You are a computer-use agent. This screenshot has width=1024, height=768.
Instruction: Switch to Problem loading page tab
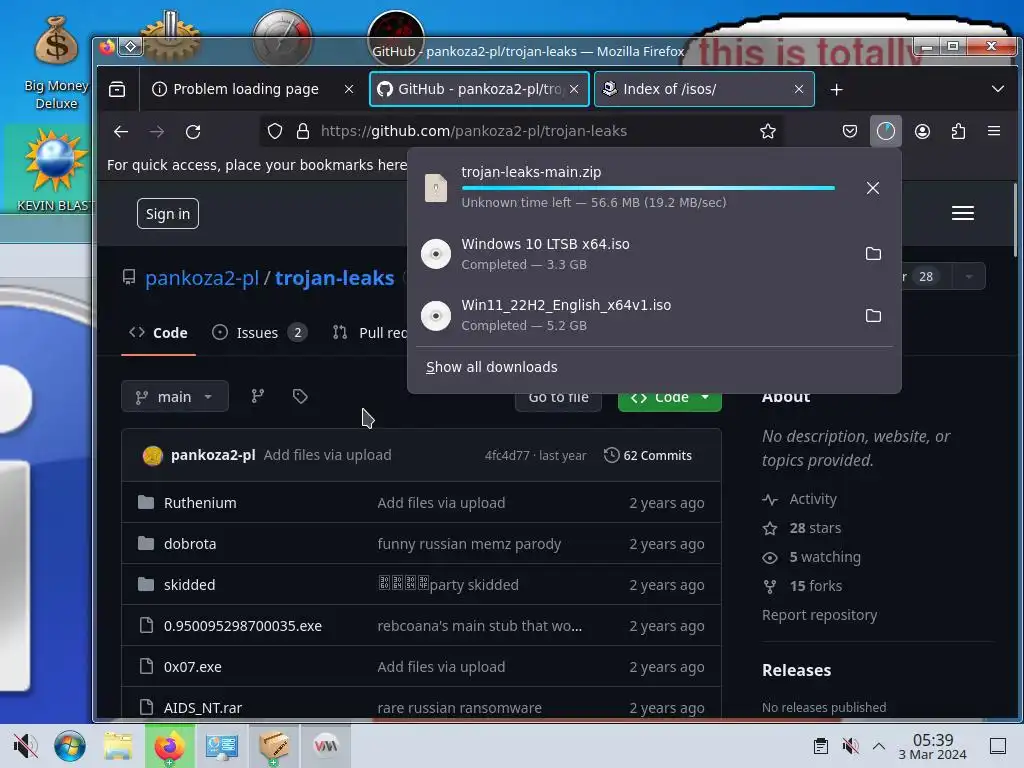246,89
